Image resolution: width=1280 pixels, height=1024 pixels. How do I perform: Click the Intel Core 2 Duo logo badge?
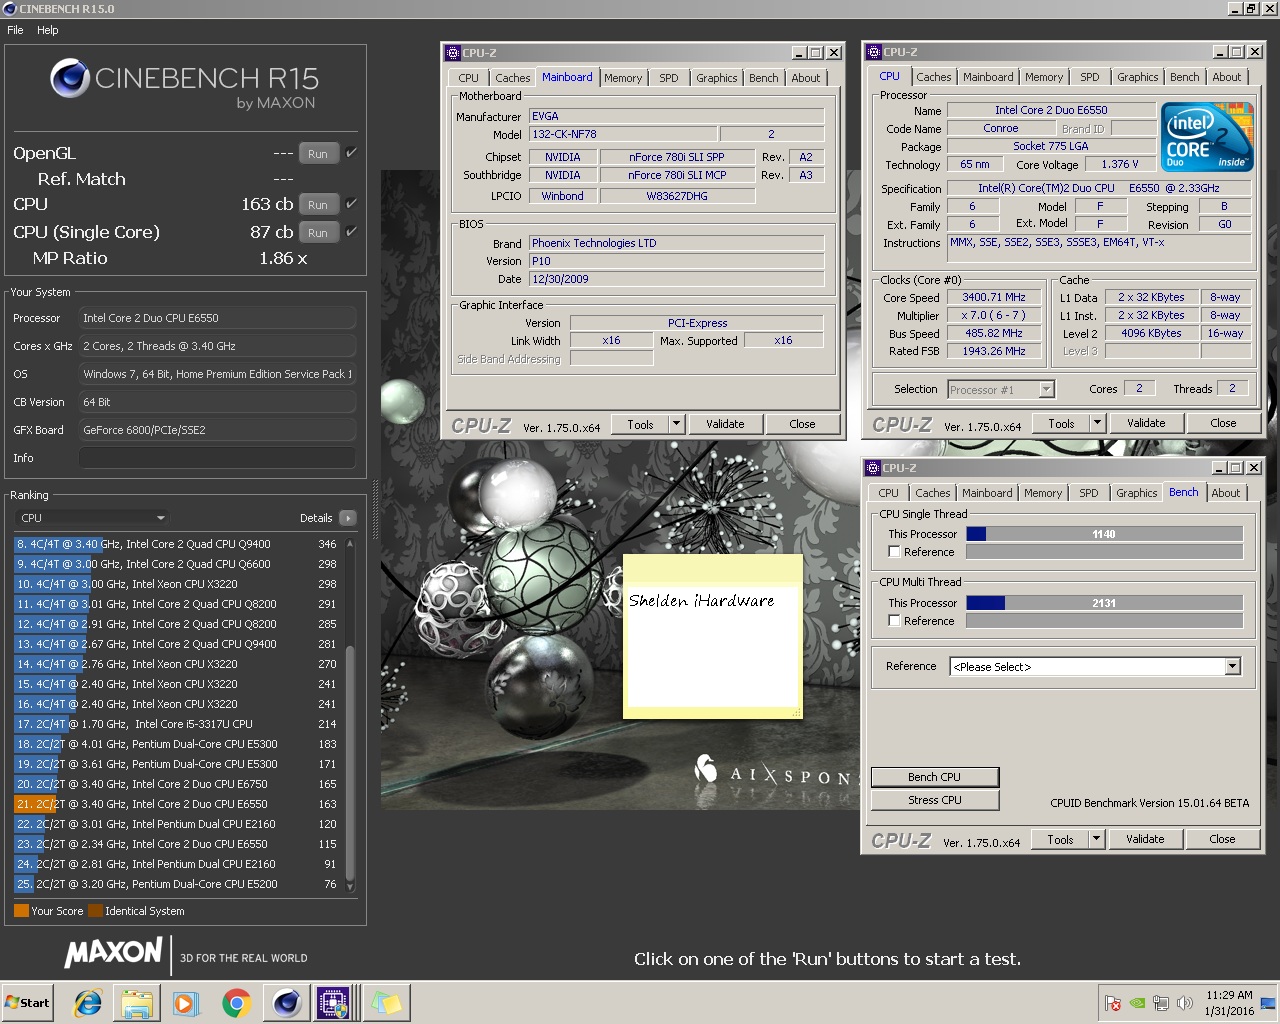(x=1208, y=137)
